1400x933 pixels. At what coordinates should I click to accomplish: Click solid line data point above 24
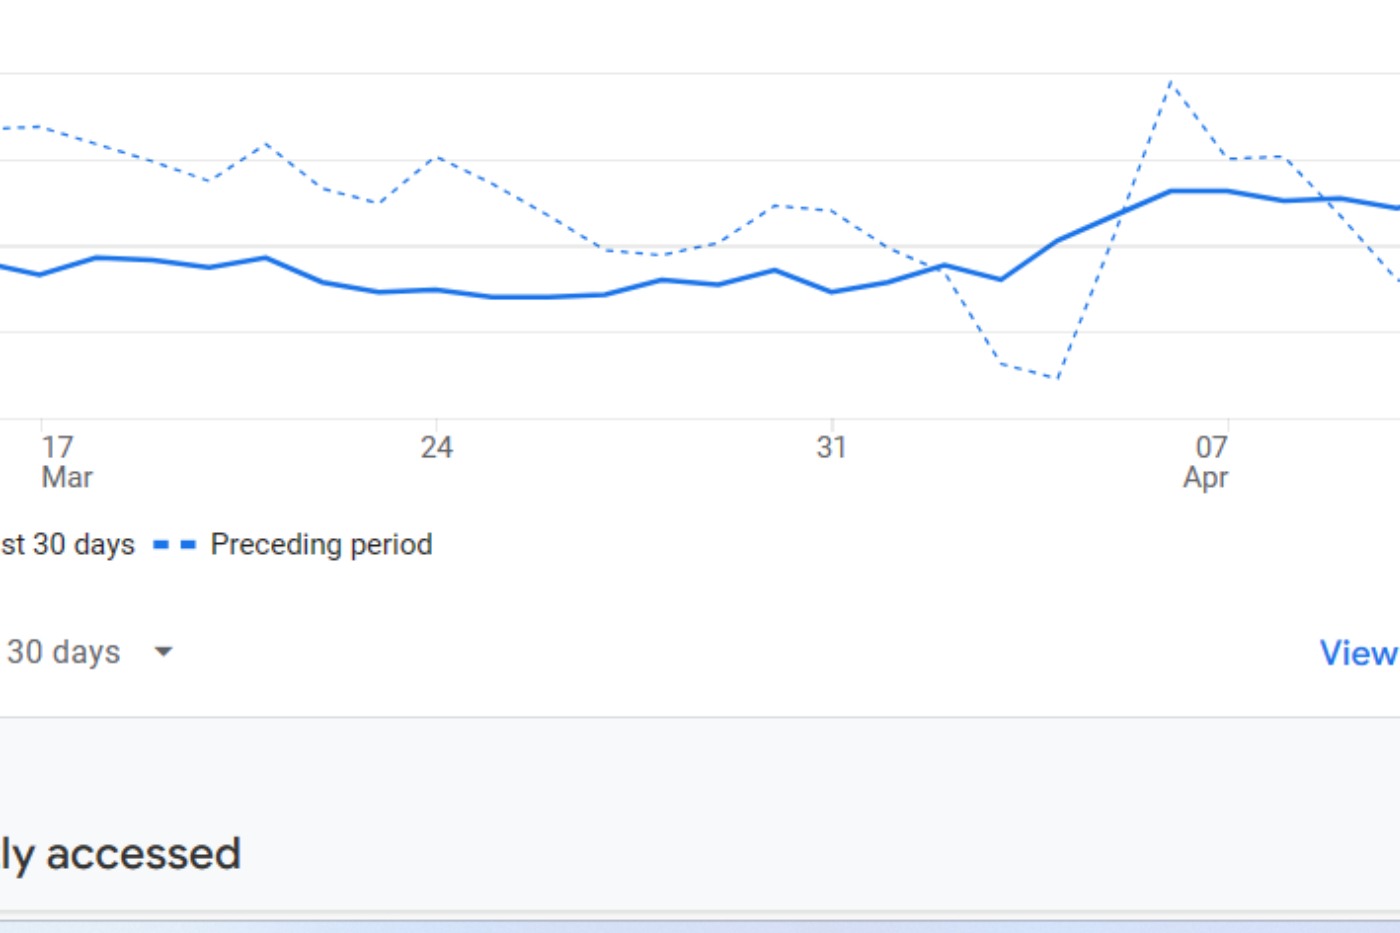(436, 290)
